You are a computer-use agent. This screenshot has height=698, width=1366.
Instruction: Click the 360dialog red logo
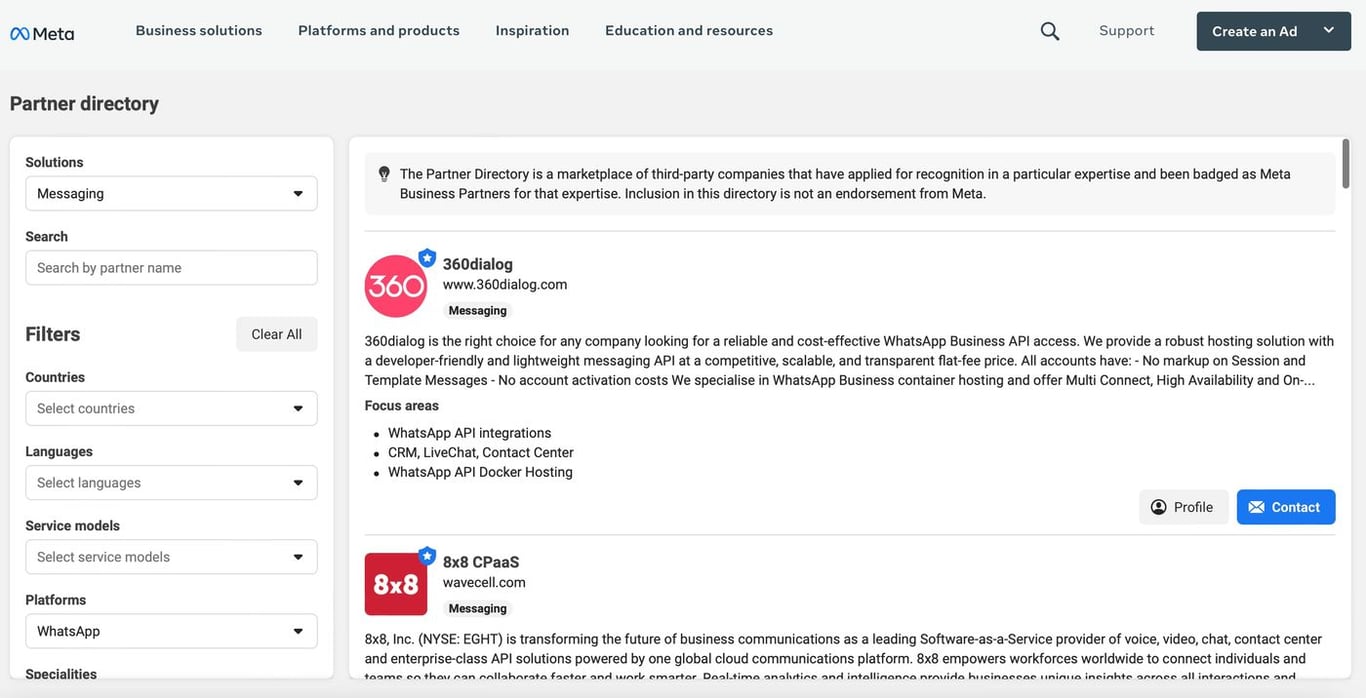(x=395, y=286)
